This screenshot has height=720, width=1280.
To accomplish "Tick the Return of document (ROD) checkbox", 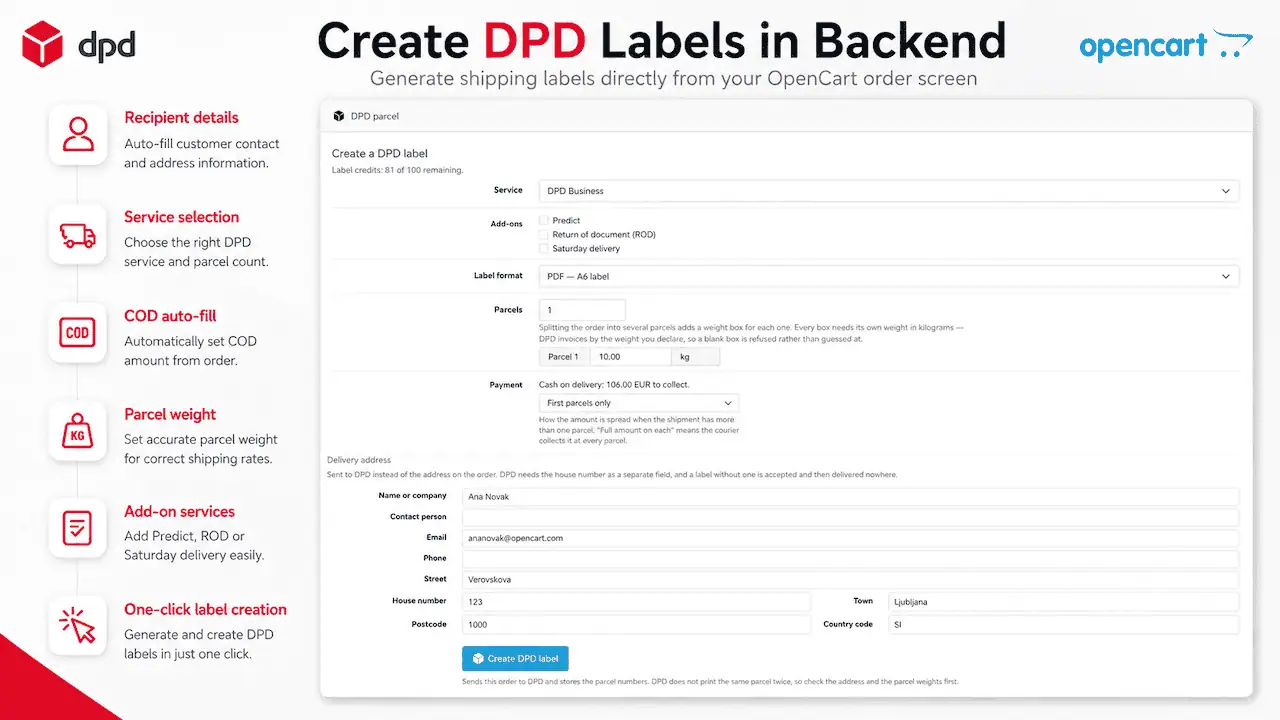I will (543, 234).
